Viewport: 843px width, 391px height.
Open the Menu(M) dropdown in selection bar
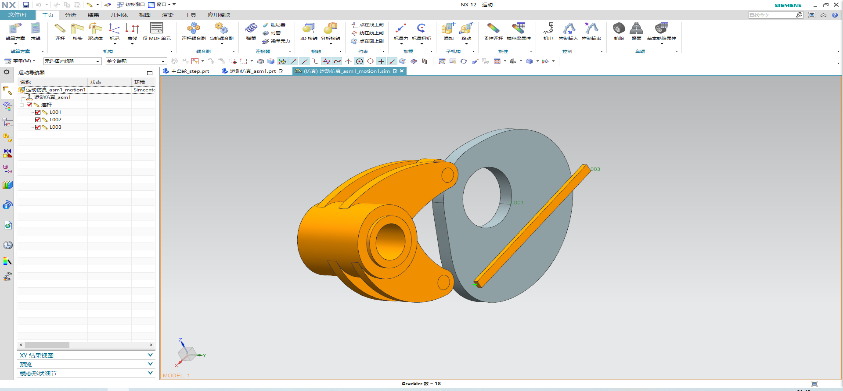pyautogui.click(x=19, y=61)
